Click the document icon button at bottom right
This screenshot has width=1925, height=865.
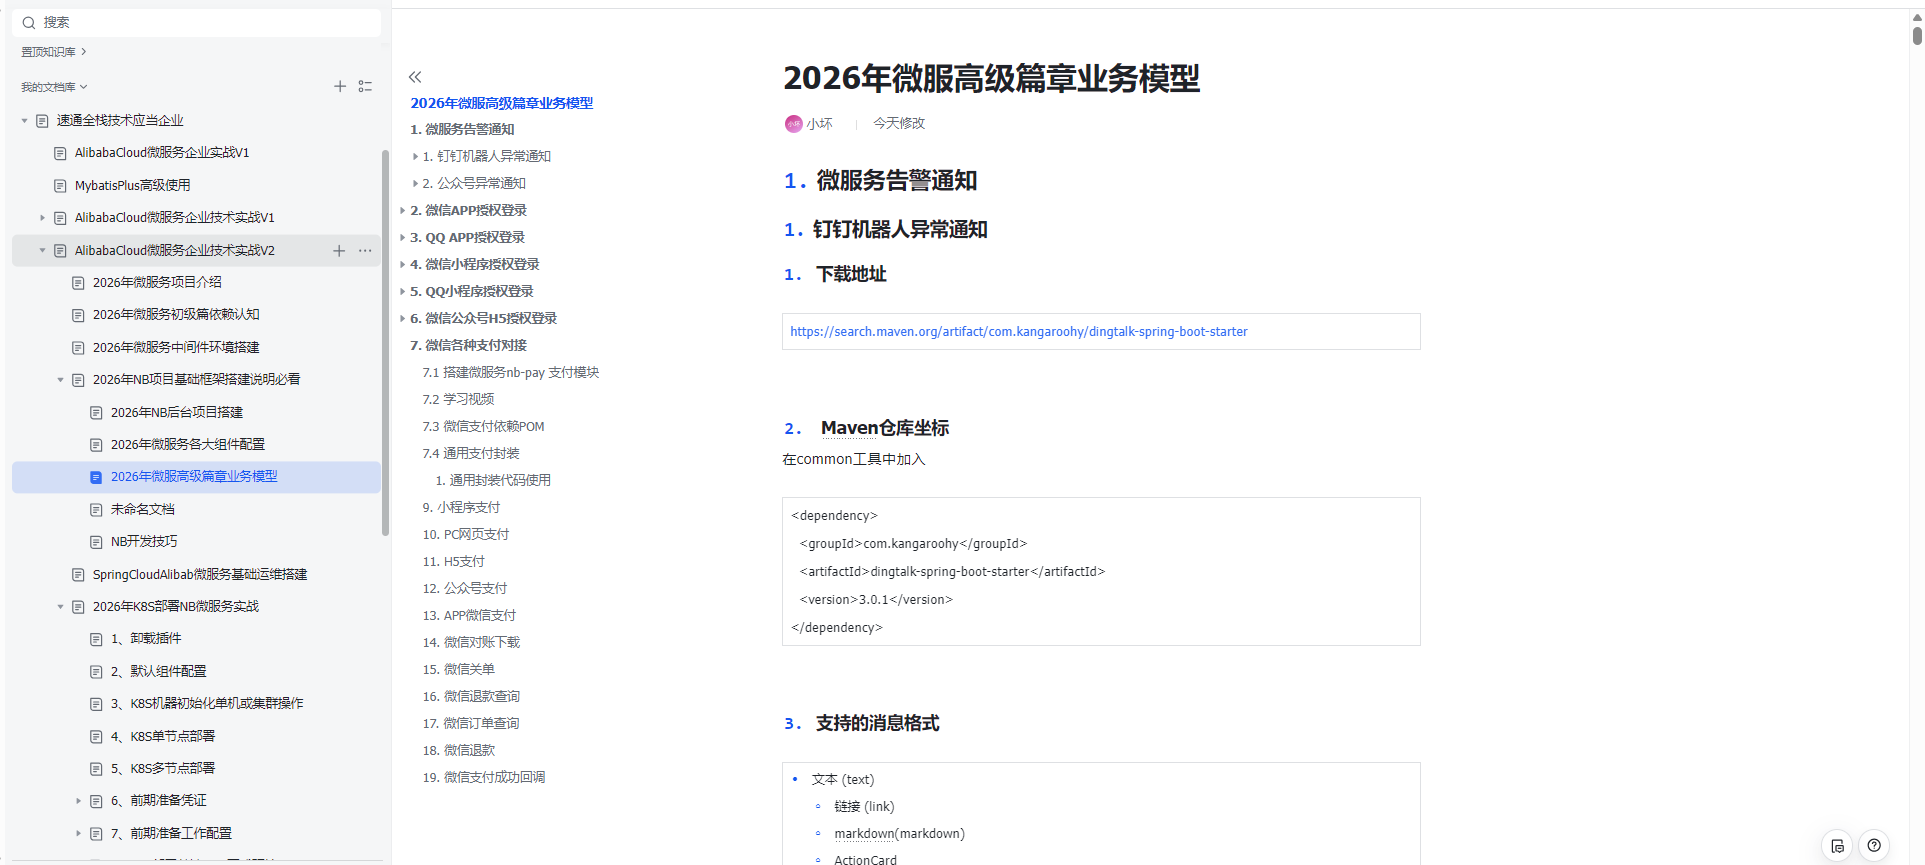click(x=1837, y=846)
